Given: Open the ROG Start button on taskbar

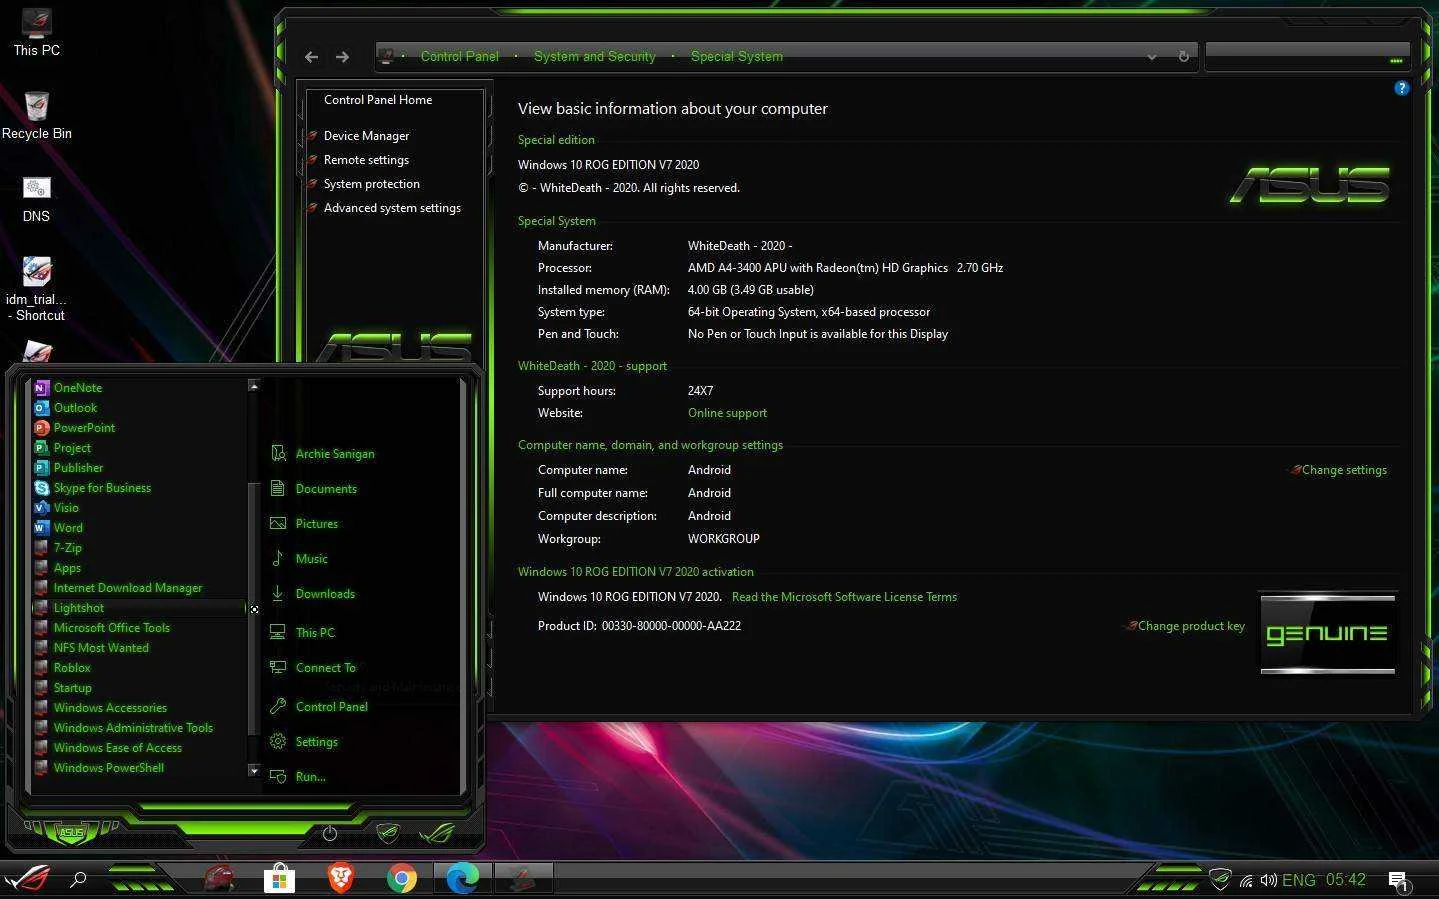Looking at the screenshot, I should tap(27, 879).
